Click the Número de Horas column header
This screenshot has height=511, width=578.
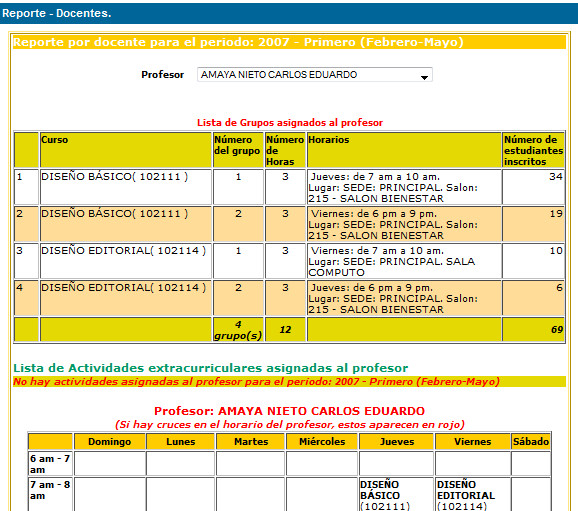click(285, 150)
